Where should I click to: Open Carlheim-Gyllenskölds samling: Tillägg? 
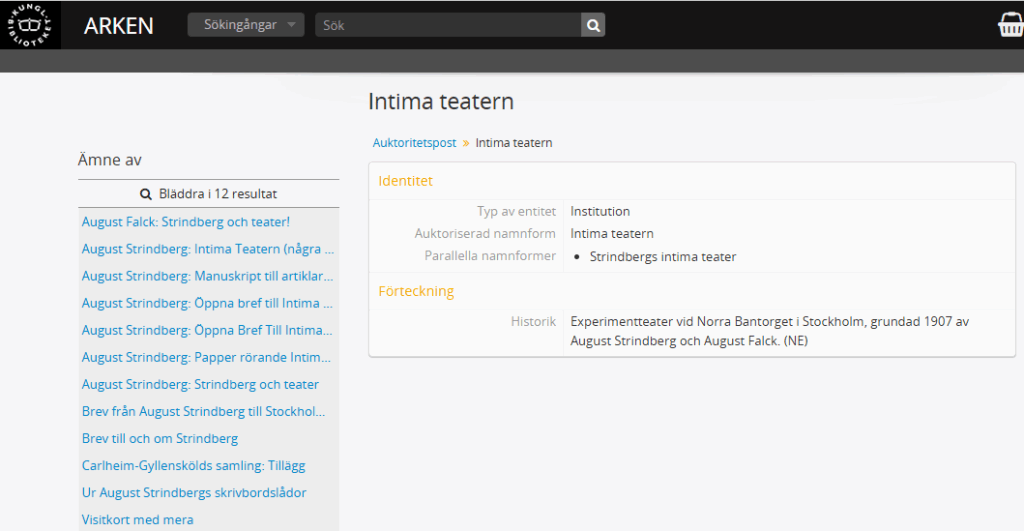coord(193,466)
